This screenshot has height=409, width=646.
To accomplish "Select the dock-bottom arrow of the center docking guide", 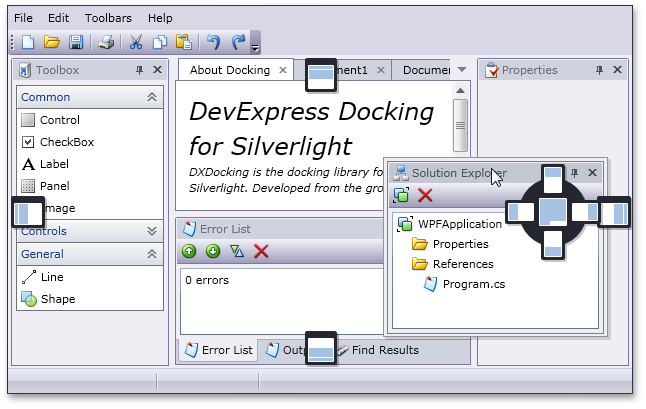I will click(552, 245).
